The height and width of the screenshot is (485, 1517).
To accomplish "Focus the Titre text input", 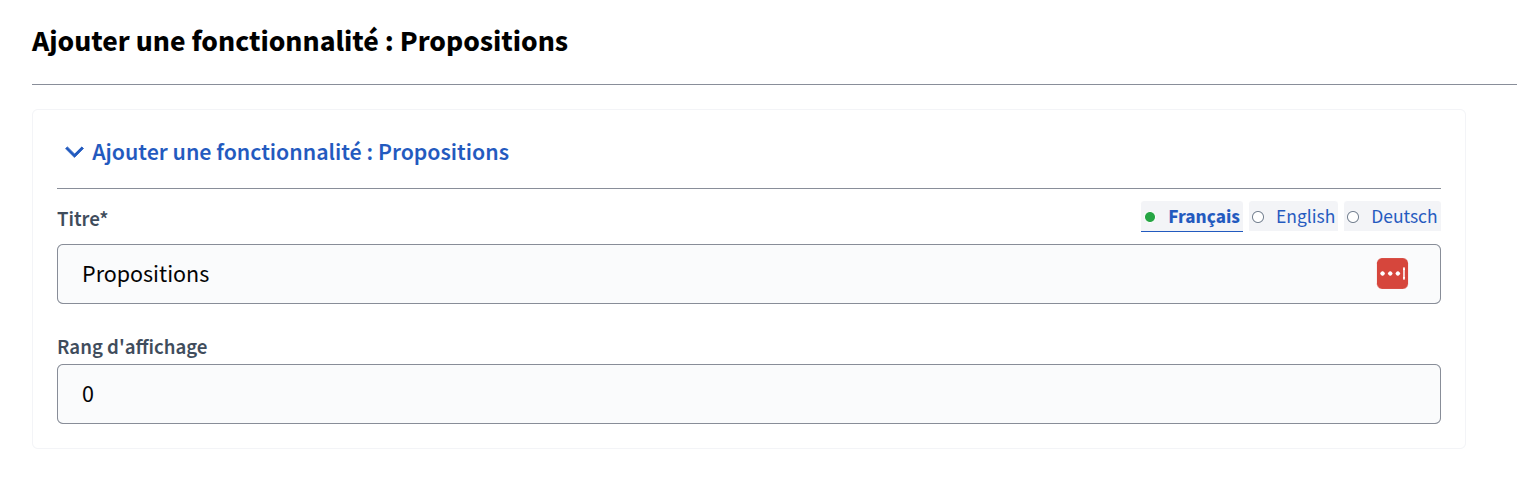I will [700, 274].
